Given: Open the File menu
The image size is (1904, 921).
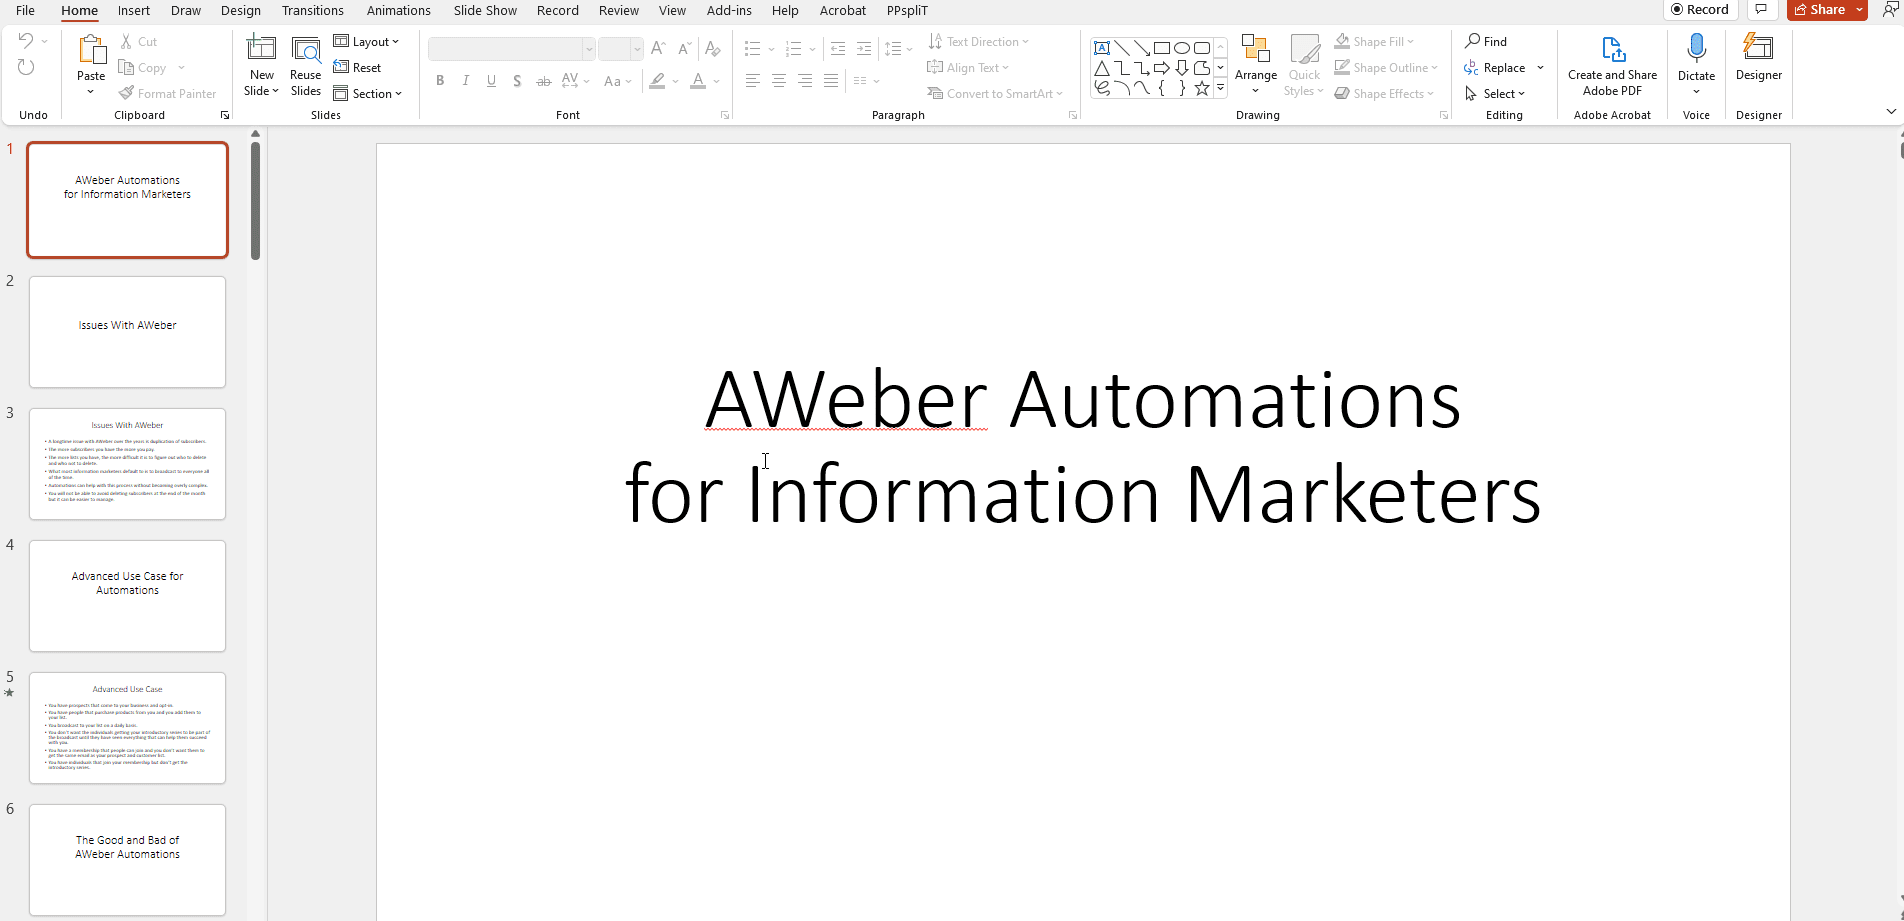Looking at the screenshot, I should click(25, 10).
